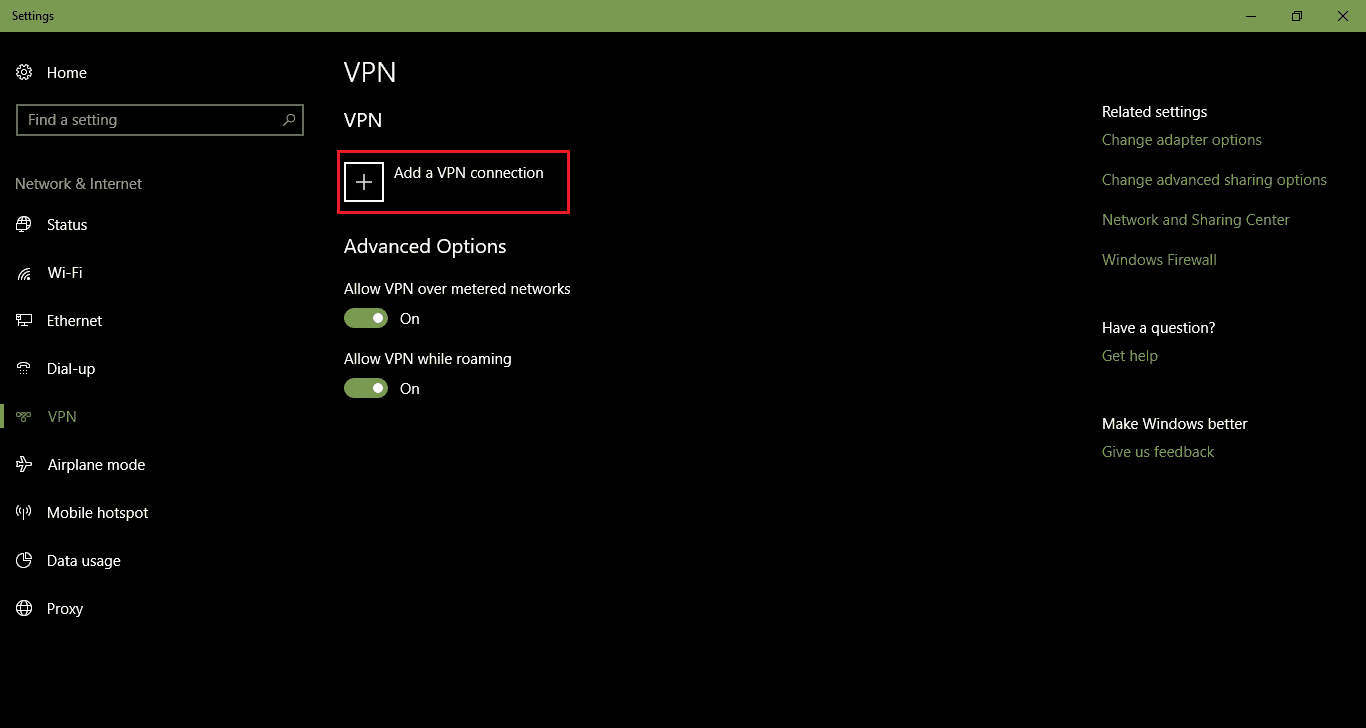Click the plus icon to add VPN

[x=364, y=182]
